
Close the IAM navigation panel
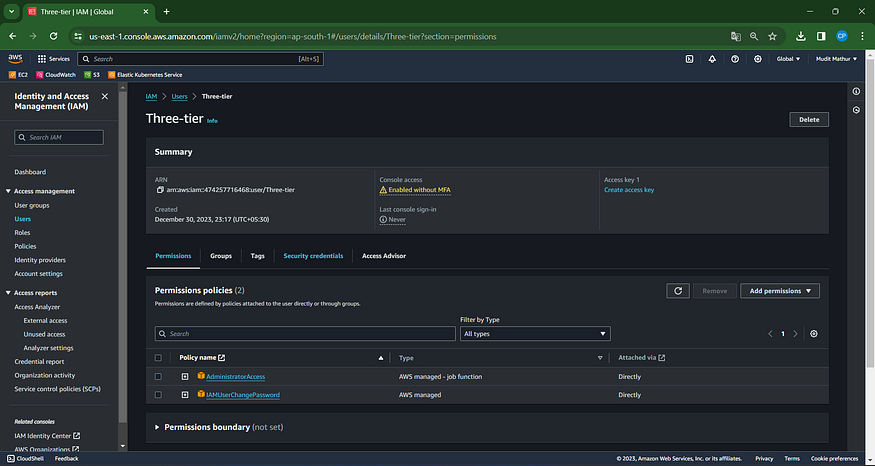point(104,97)
